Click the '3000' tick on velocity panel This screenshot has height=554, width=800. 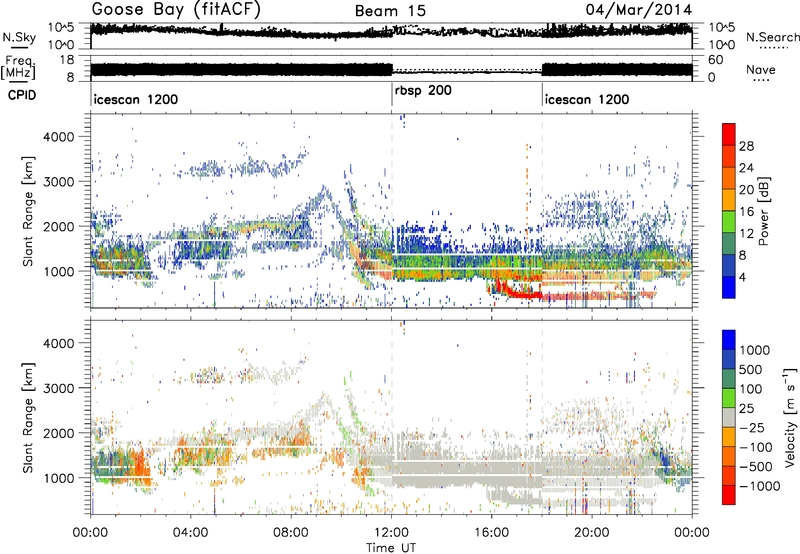(x=60, y=388)
